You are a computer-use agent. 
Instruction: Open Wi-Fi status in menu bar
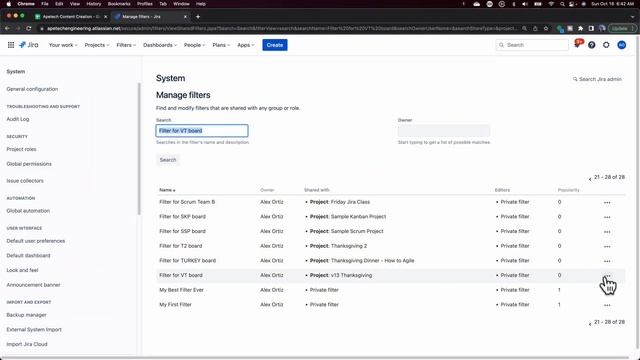[x=551, y=4]
